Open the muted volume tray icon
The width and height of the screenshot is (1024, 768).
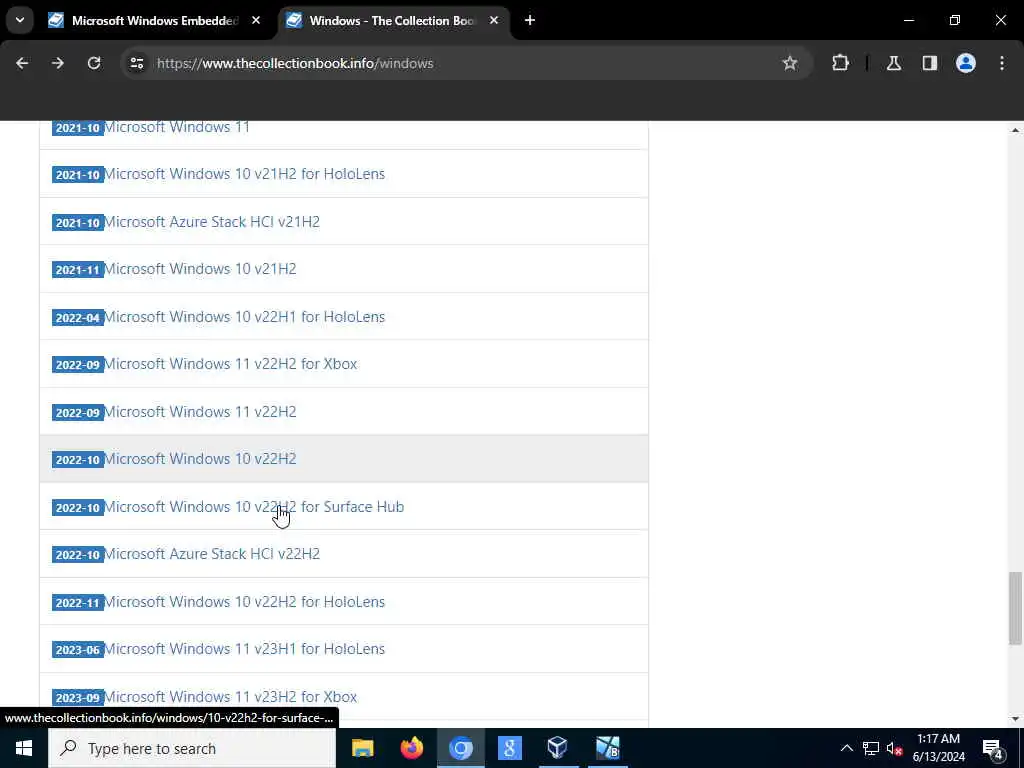(x=894, y=748)
